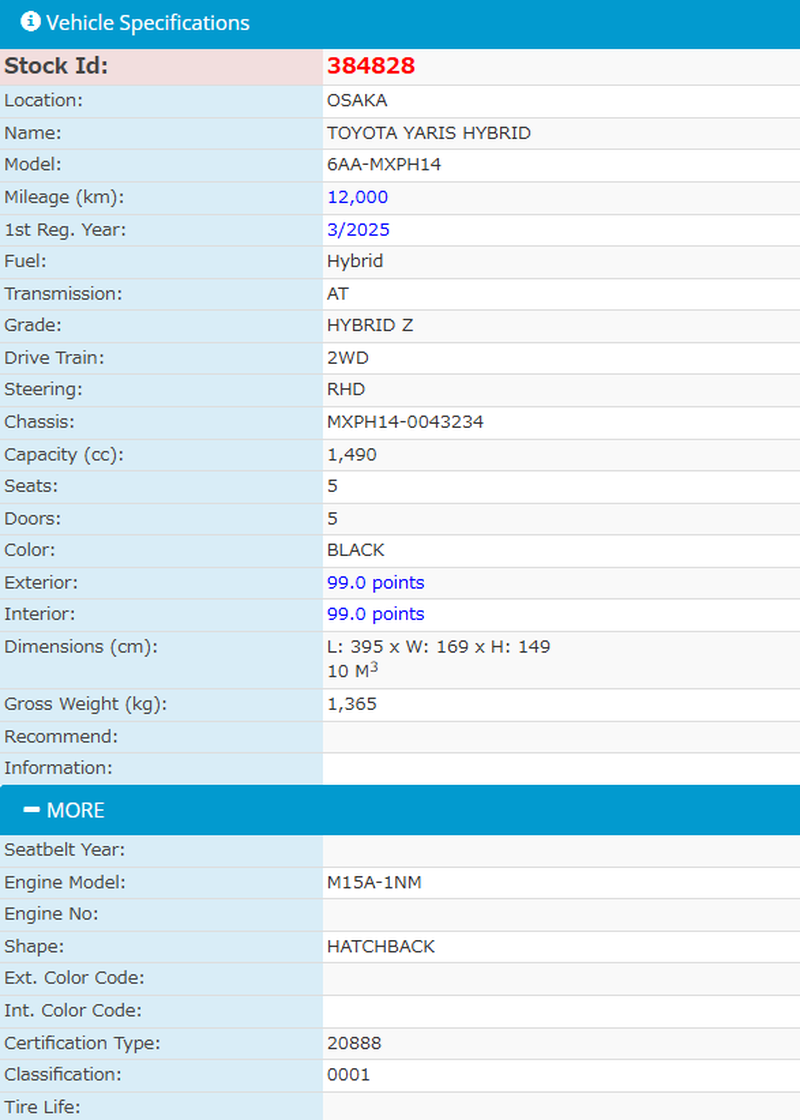Click the Fuel value Hybrid
This screenshot has width=800, height=1120.
(355, 261)
